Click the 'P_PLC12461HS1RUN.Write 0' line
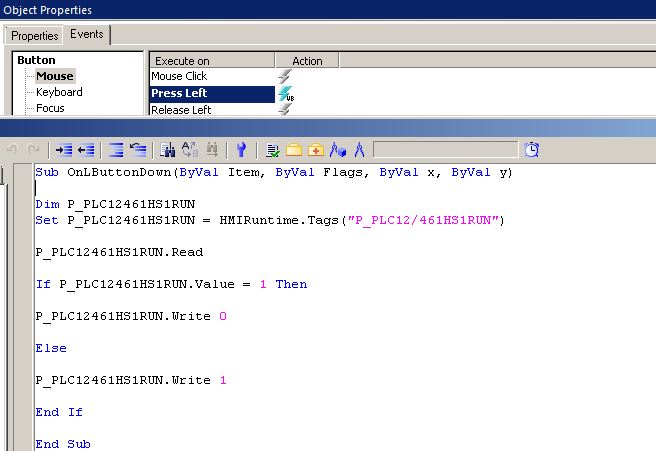Viewport: 656px width, 451px height. coord(131,316)
